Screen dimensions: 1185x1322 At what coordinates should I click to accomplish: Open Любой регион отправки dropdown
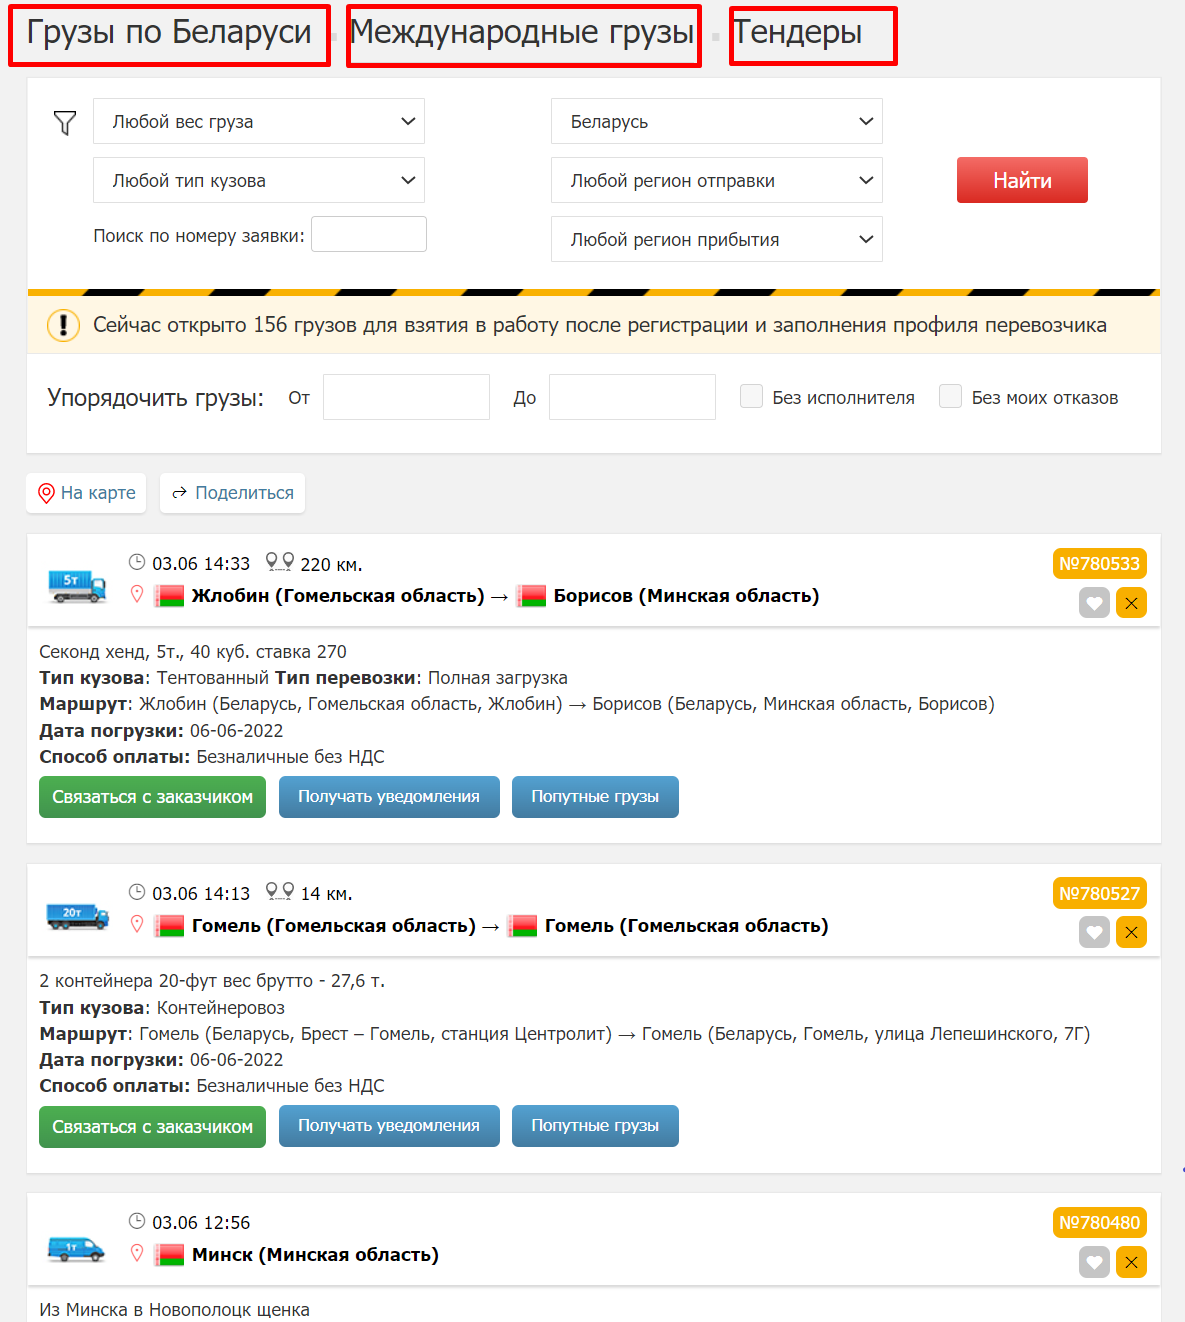716,181
